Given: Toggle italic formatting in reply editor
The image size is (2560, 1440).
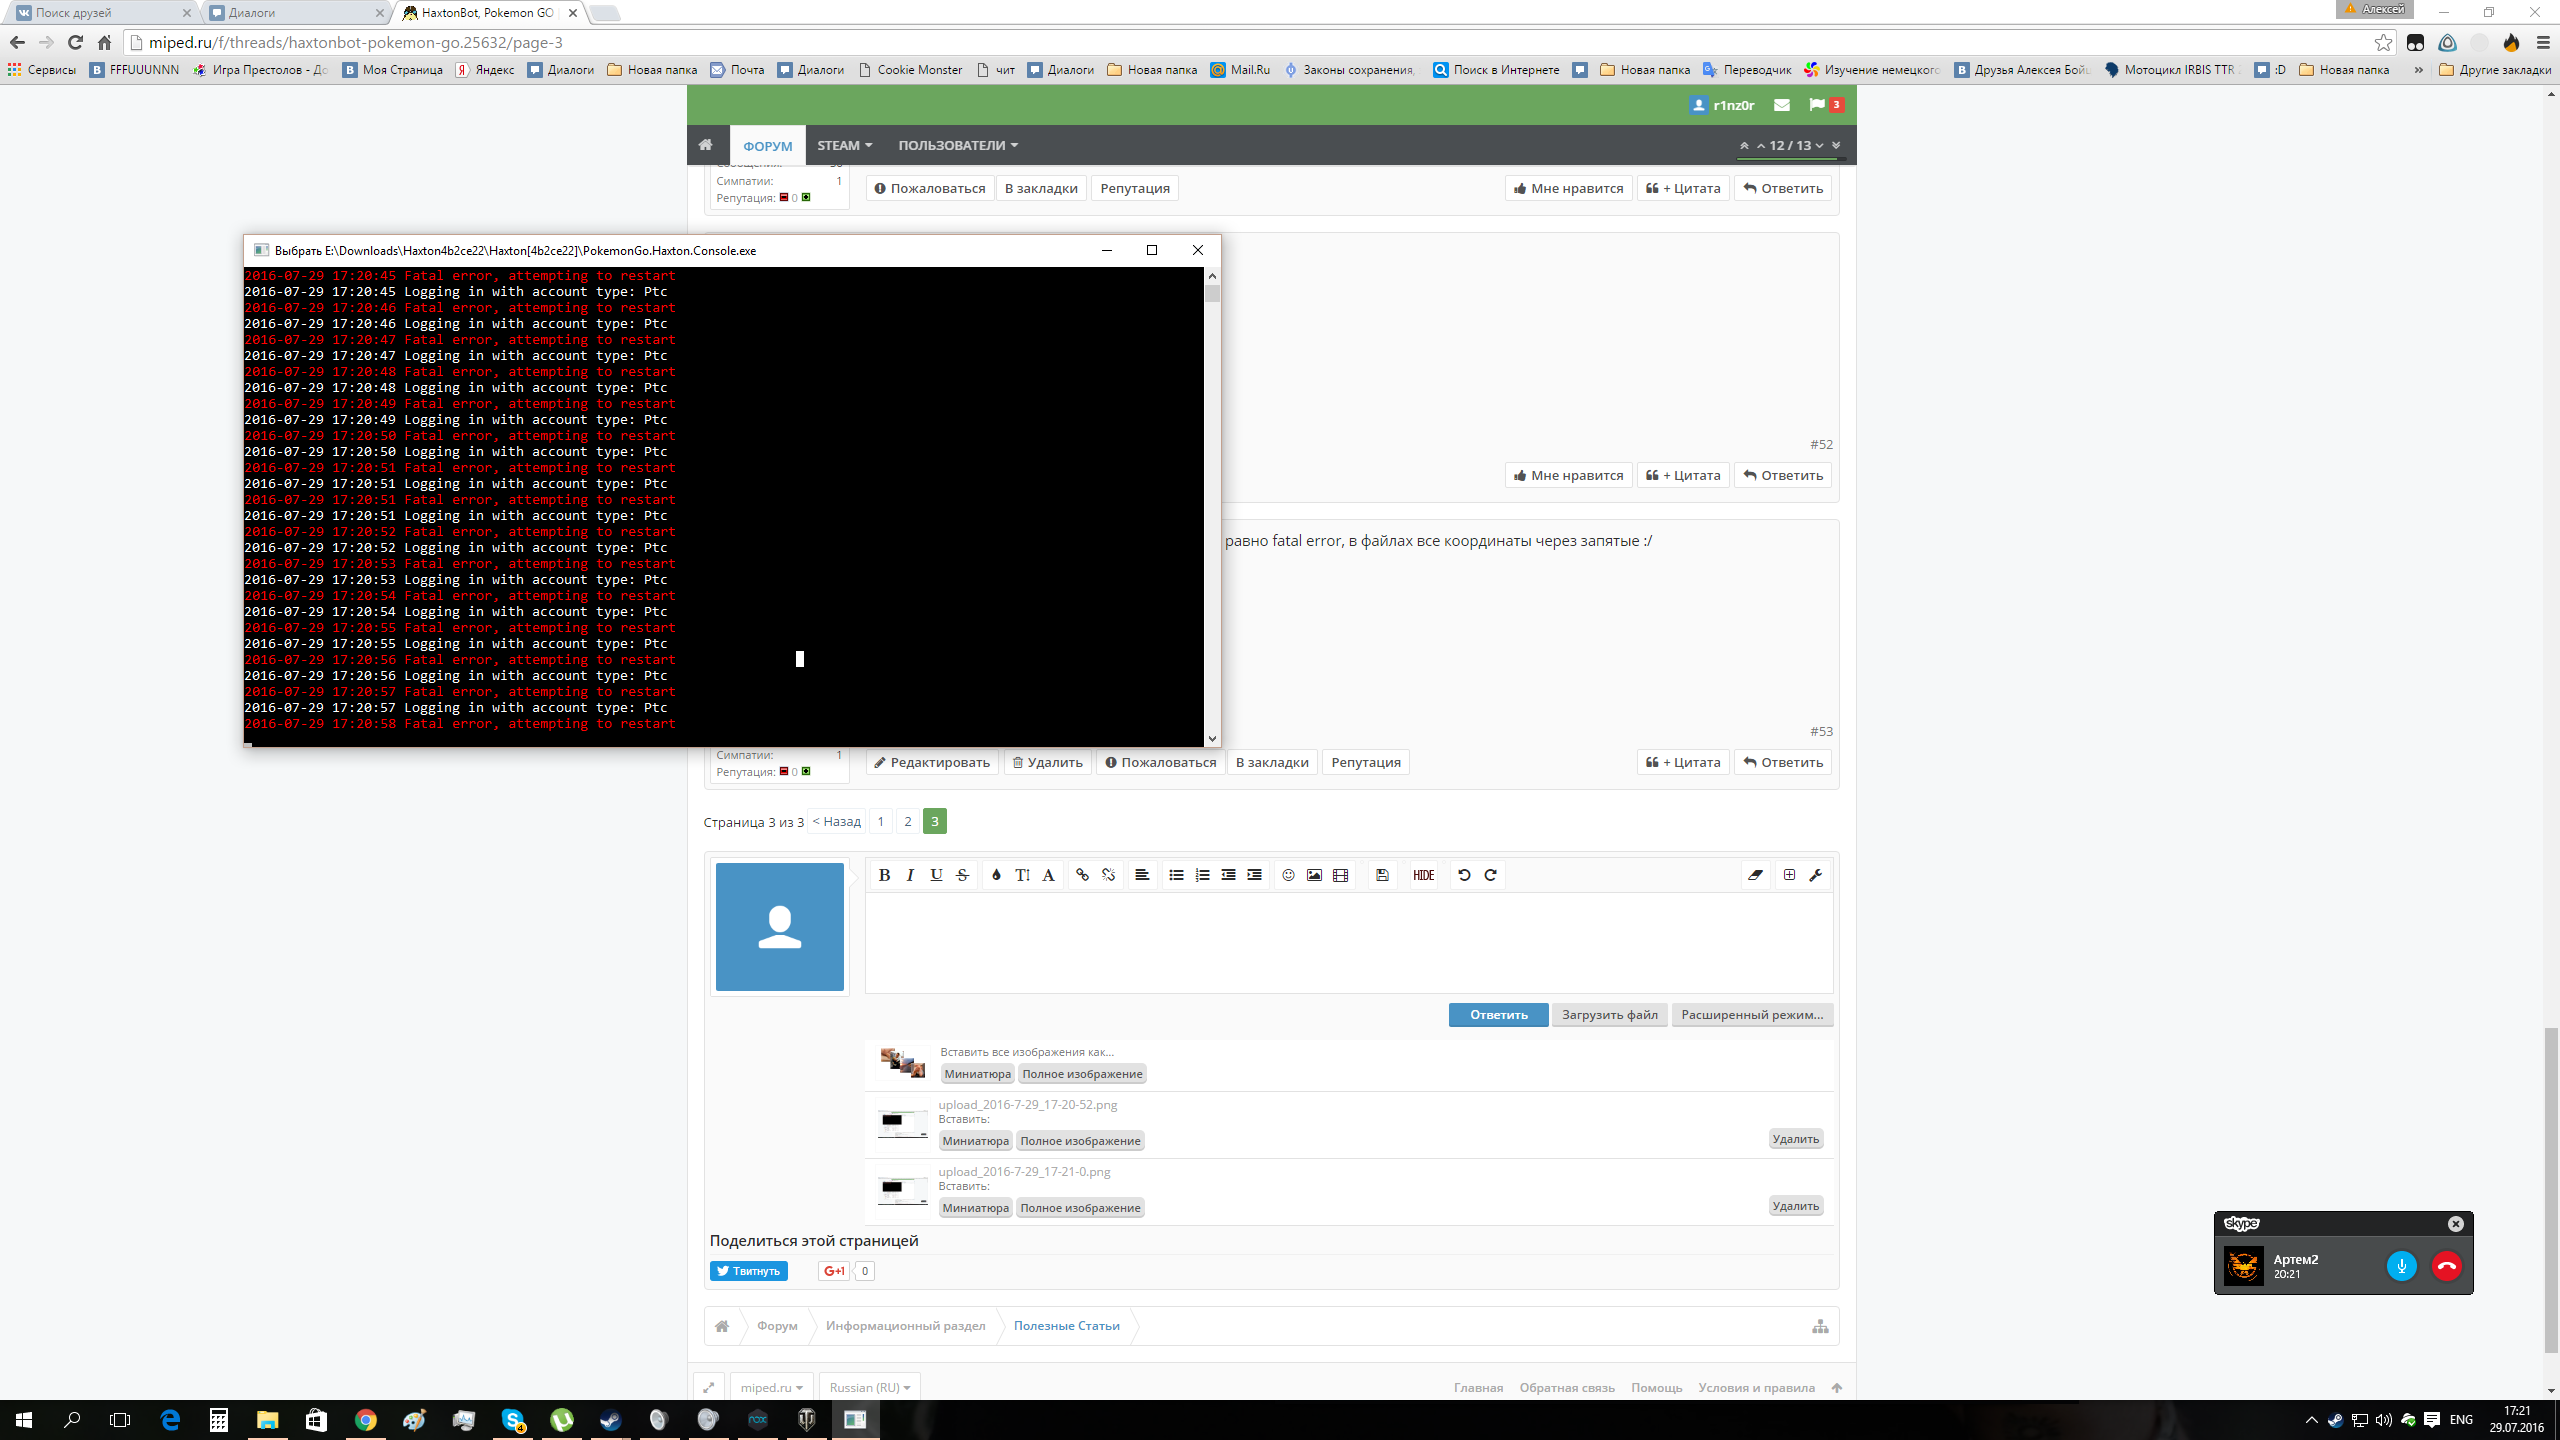Looking at the screenshot, I should pyautogui.click(x=910, y=875).
